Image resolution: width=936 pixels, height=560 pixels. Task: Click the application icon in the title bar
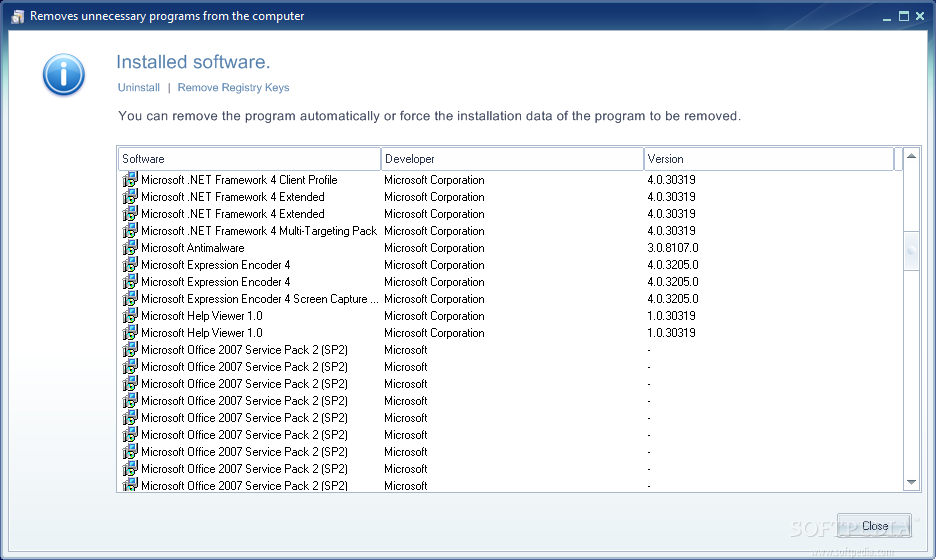[x=18, y=16]
